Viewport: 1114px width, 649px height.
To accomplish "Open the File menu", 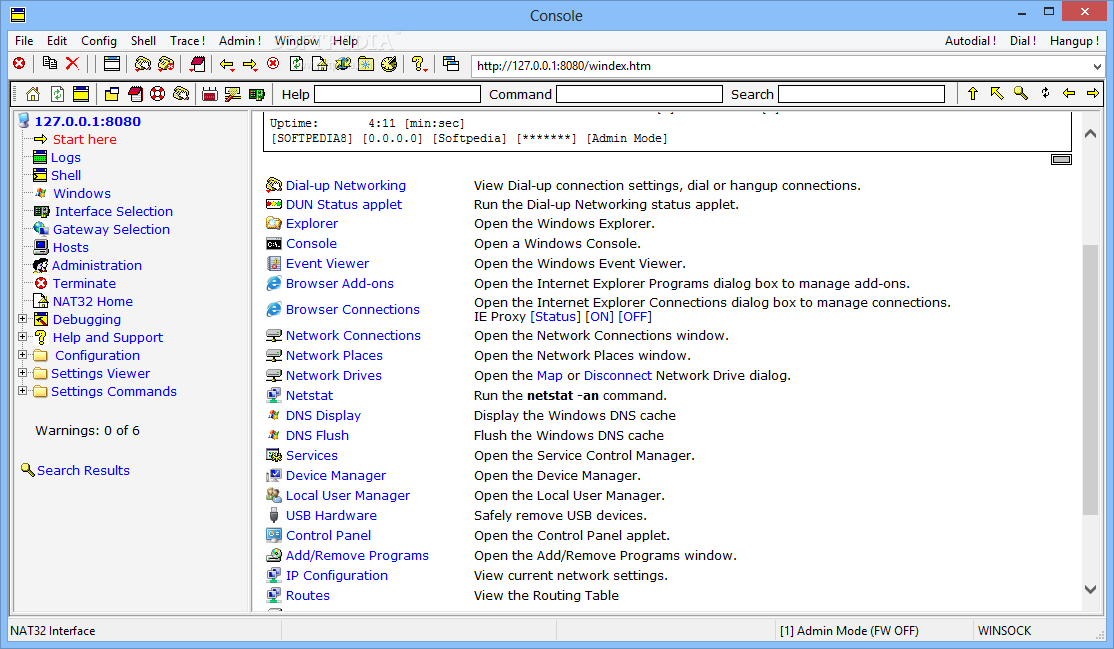I will pos(24,41).
